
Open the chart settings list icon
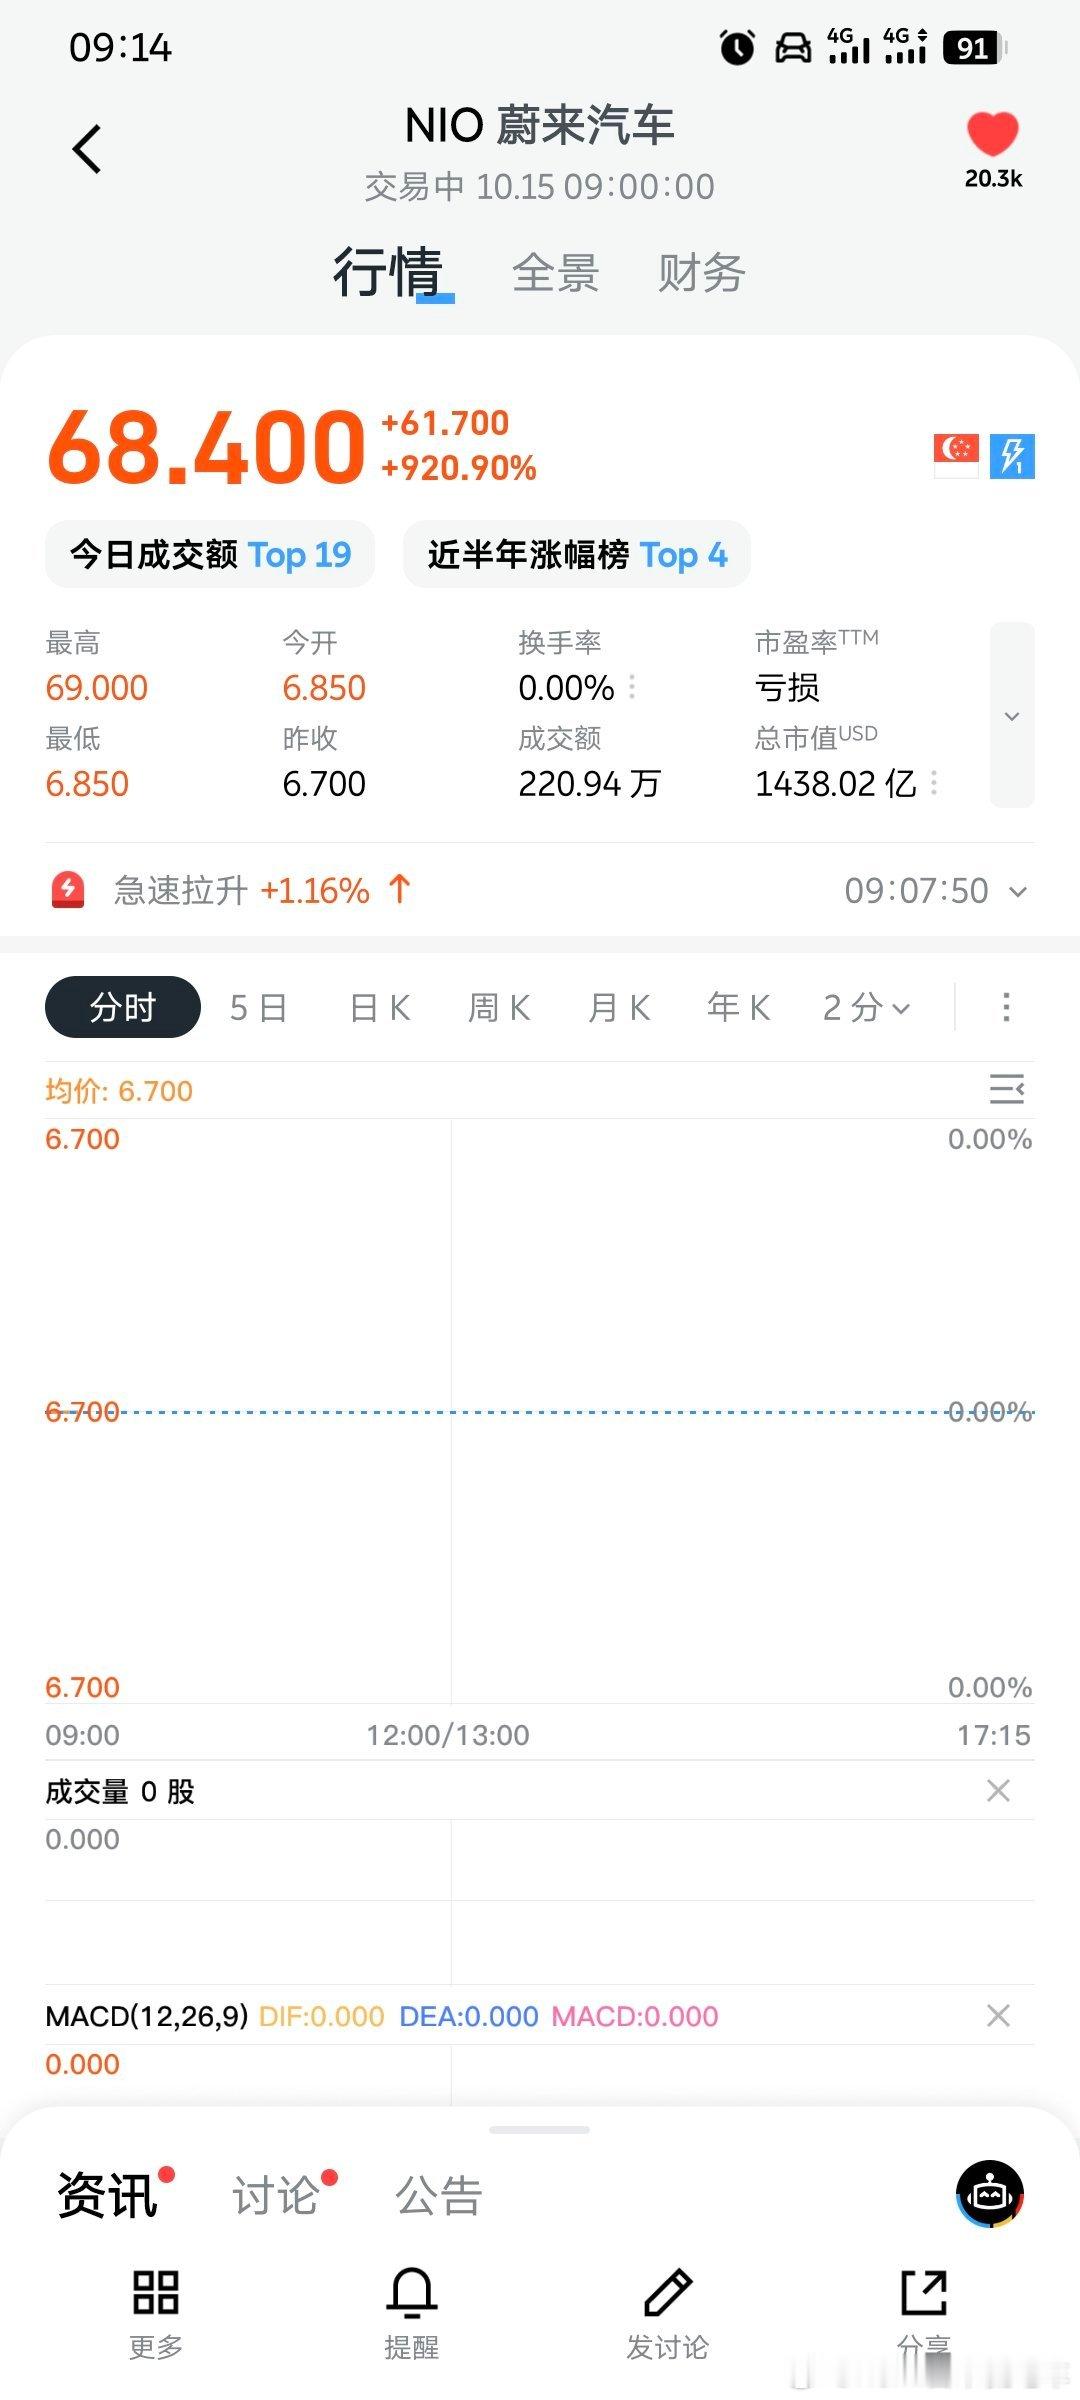[1006, 1089]
